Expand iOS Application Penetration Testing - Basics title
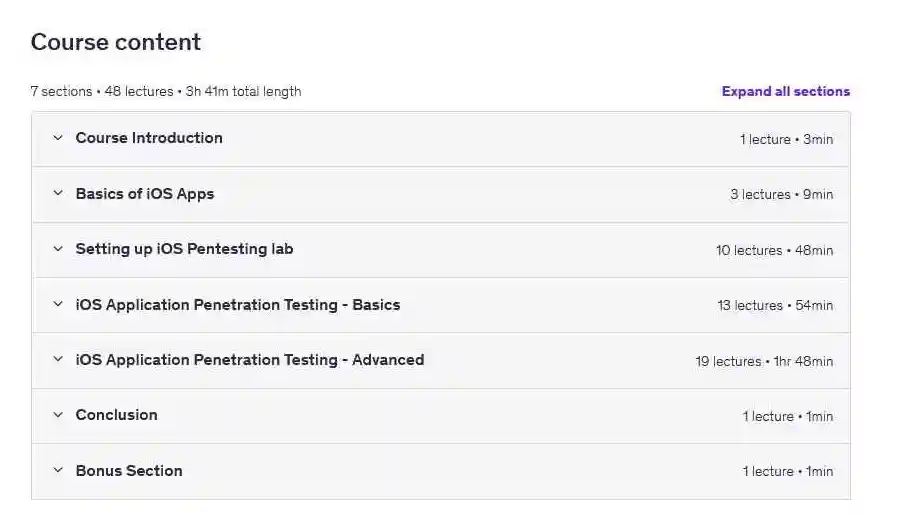 [x=238, y=305]
